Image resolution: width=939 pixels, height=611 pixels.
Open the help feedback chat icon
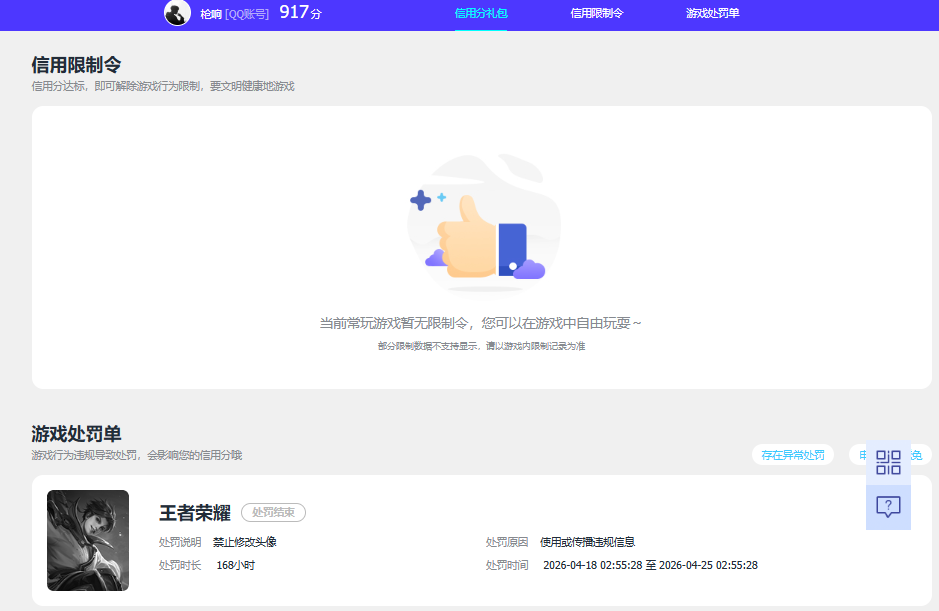click(x=888, y=507)
